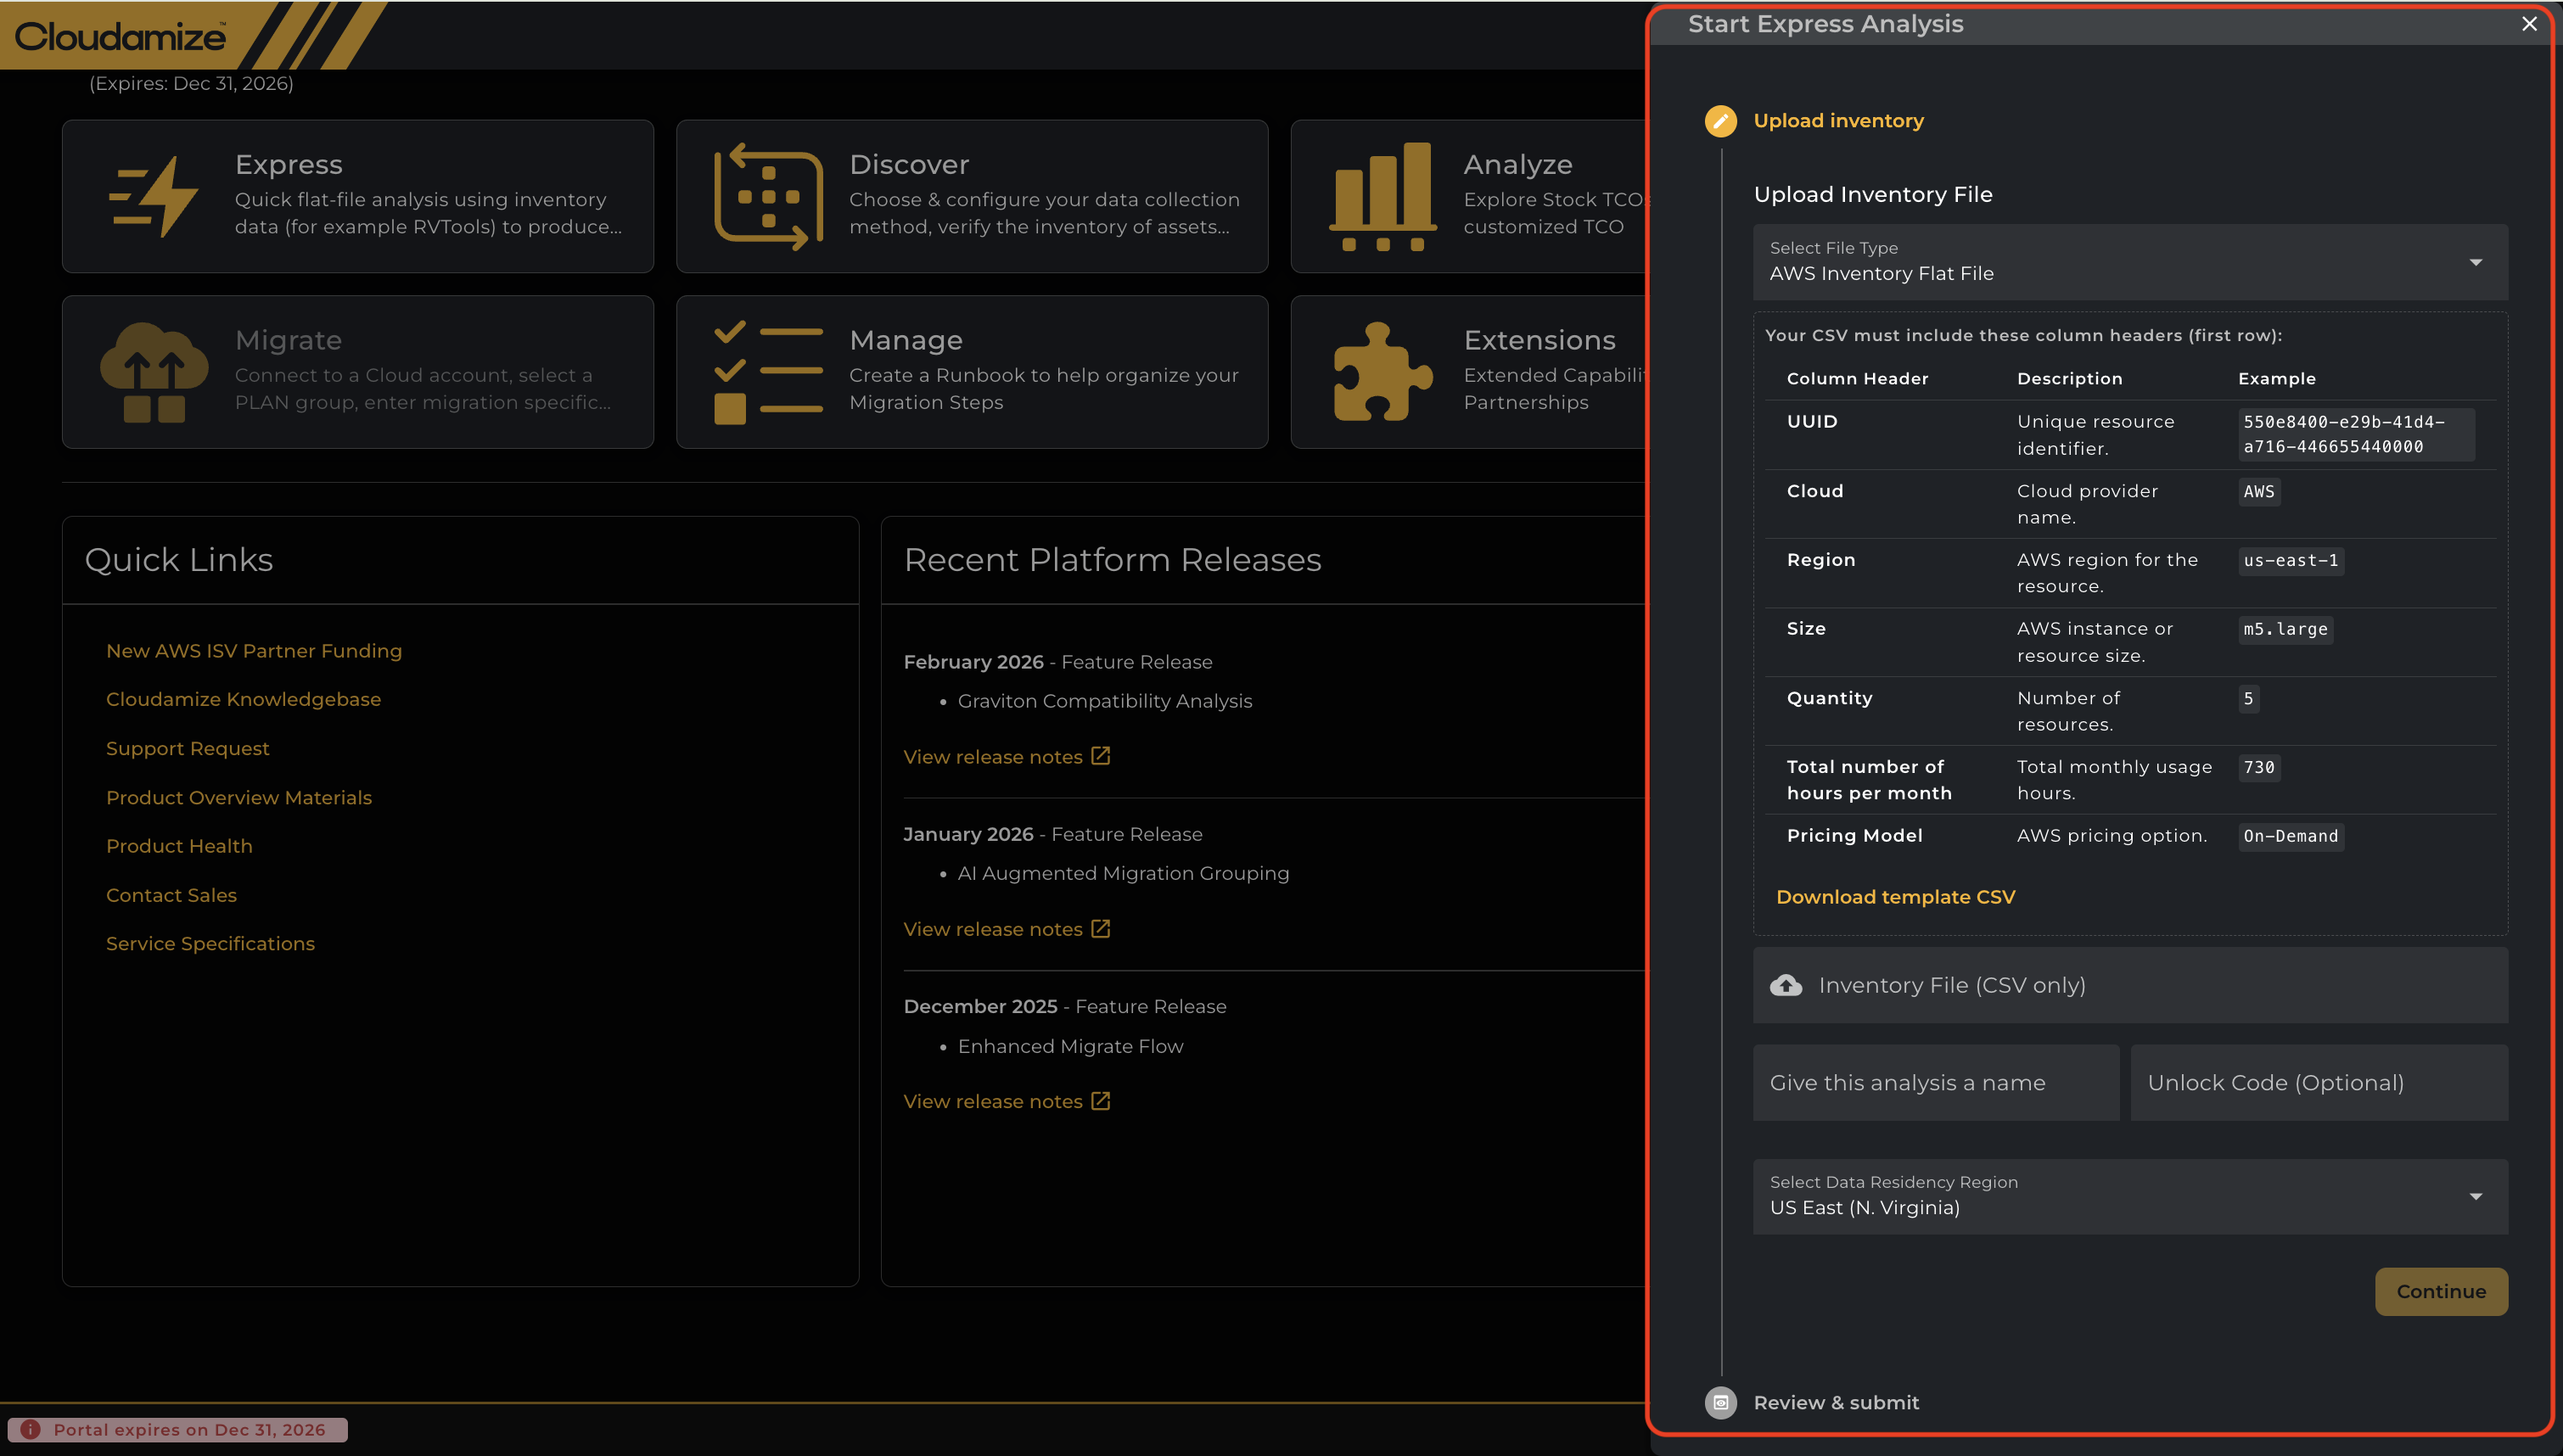Image resolution: width=2563 pixels, height=1456 pixels.
Task: Open the Contact Sales link
Action: [171, 895]
